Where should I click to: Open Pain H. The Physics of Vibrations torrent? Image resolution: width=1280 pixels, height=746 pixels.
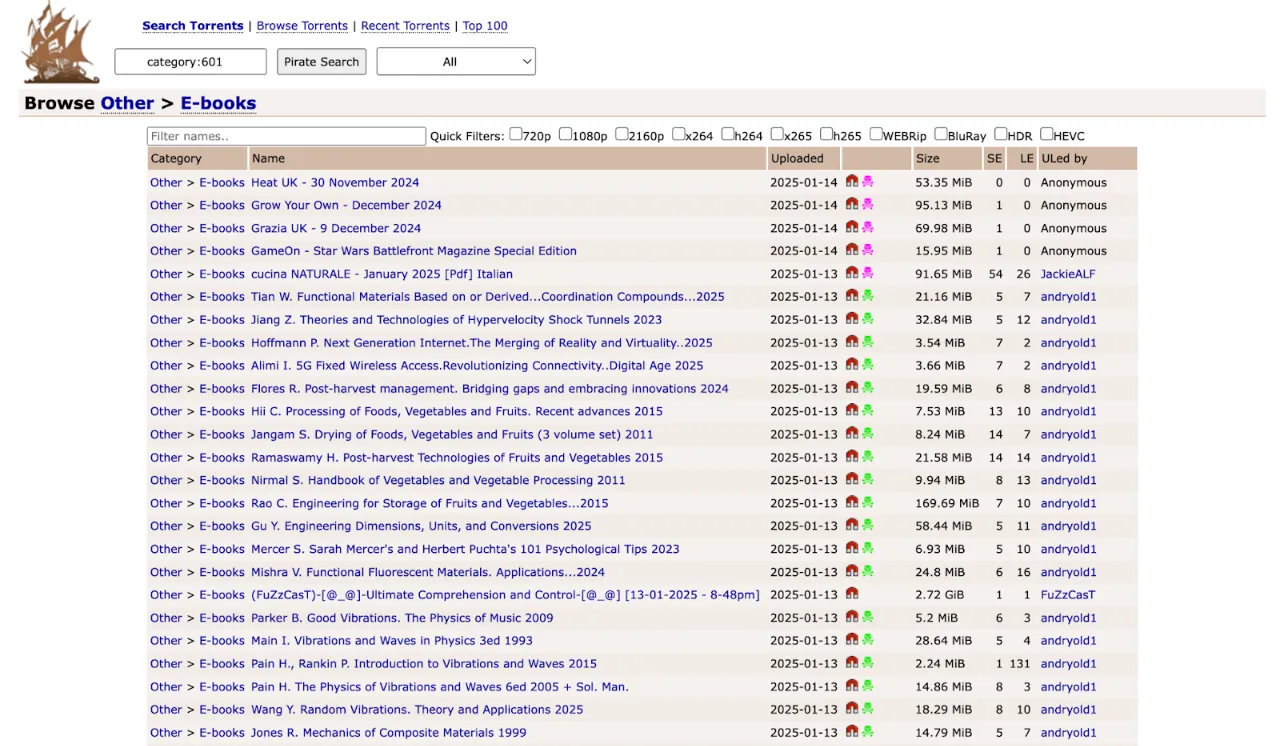click(440, 687)
